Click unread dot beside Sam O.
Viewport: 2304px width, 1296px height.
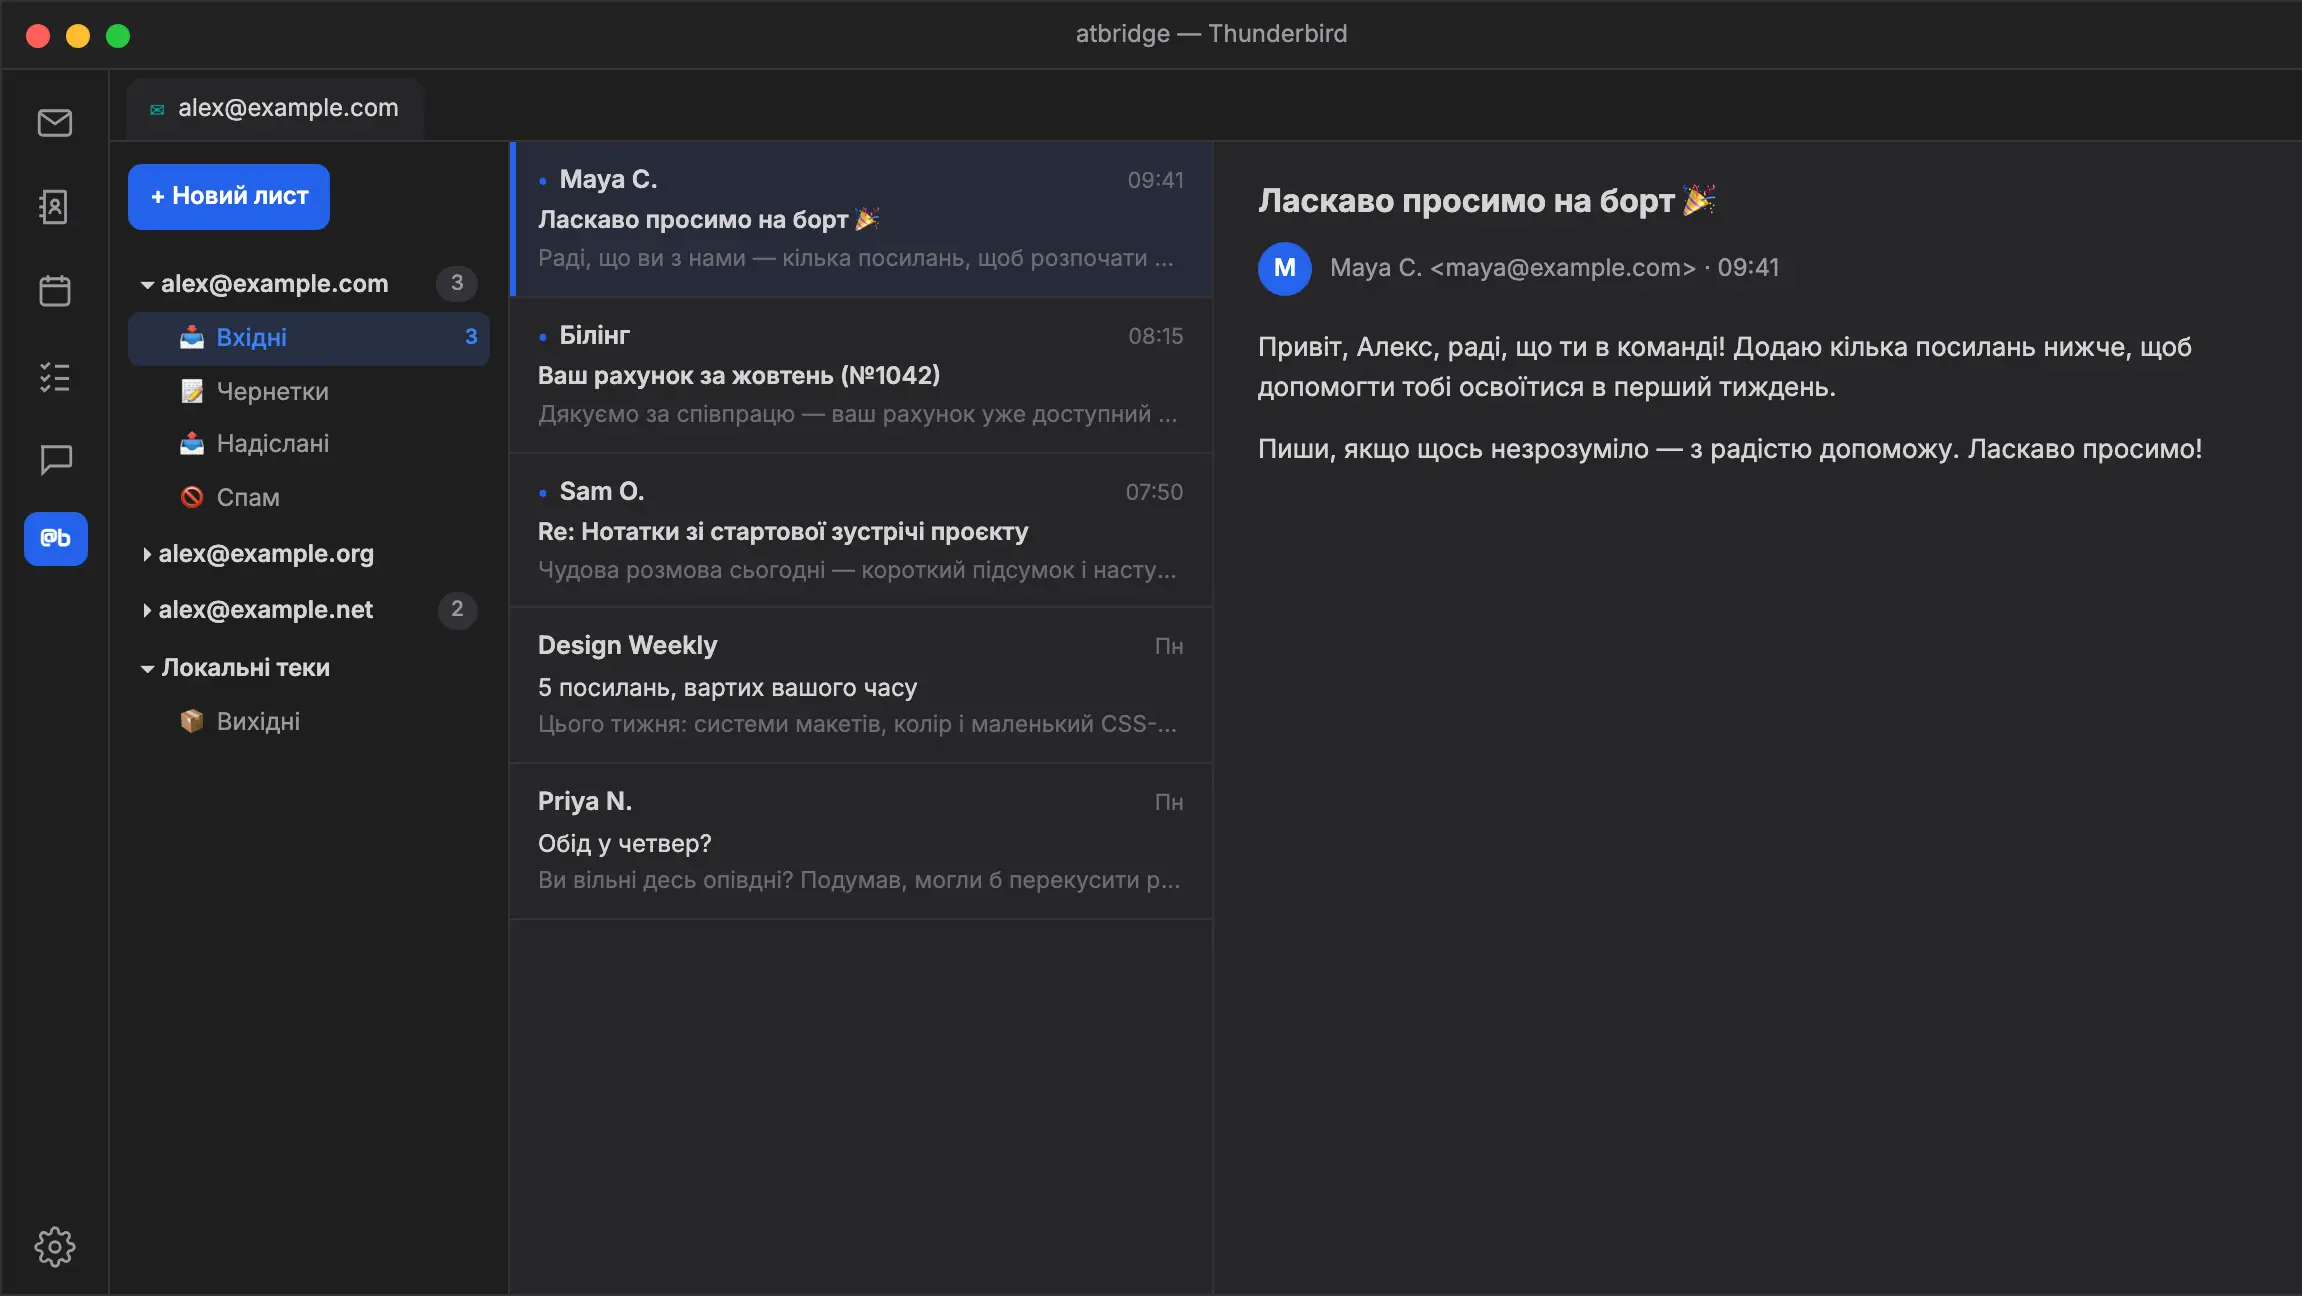tap(543, 493)
